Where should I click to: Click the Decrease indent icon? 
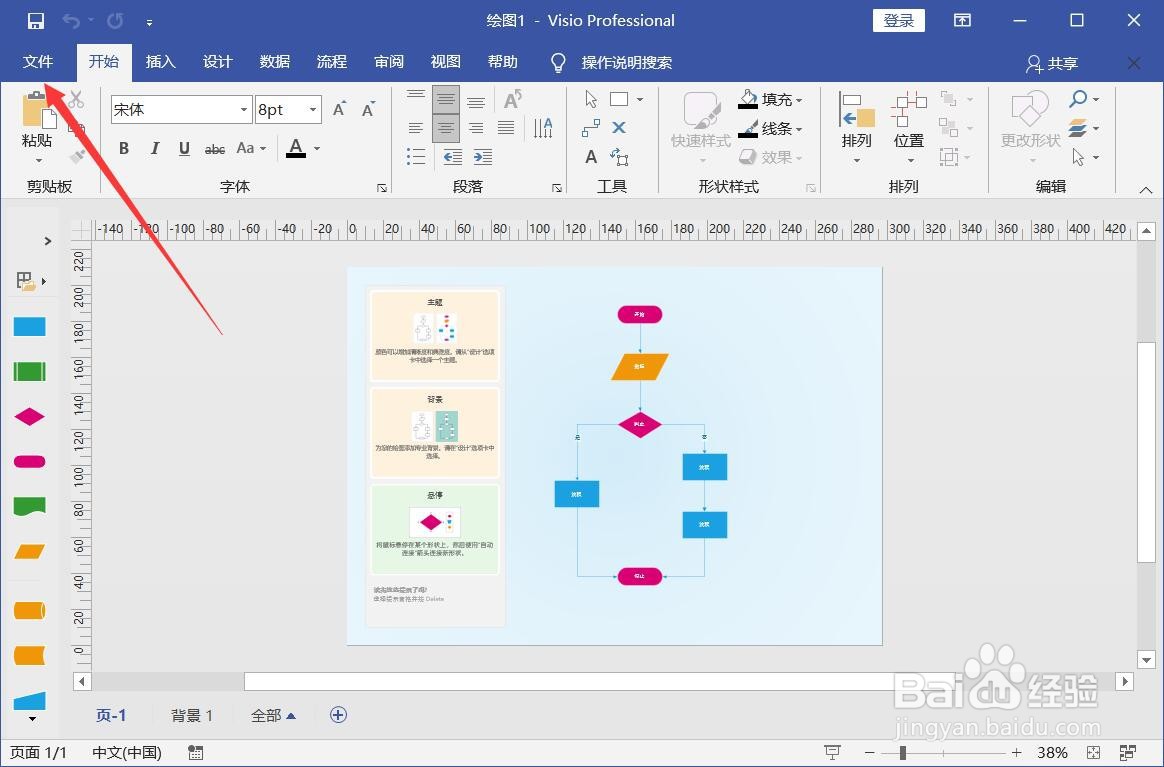pos(452,157)
